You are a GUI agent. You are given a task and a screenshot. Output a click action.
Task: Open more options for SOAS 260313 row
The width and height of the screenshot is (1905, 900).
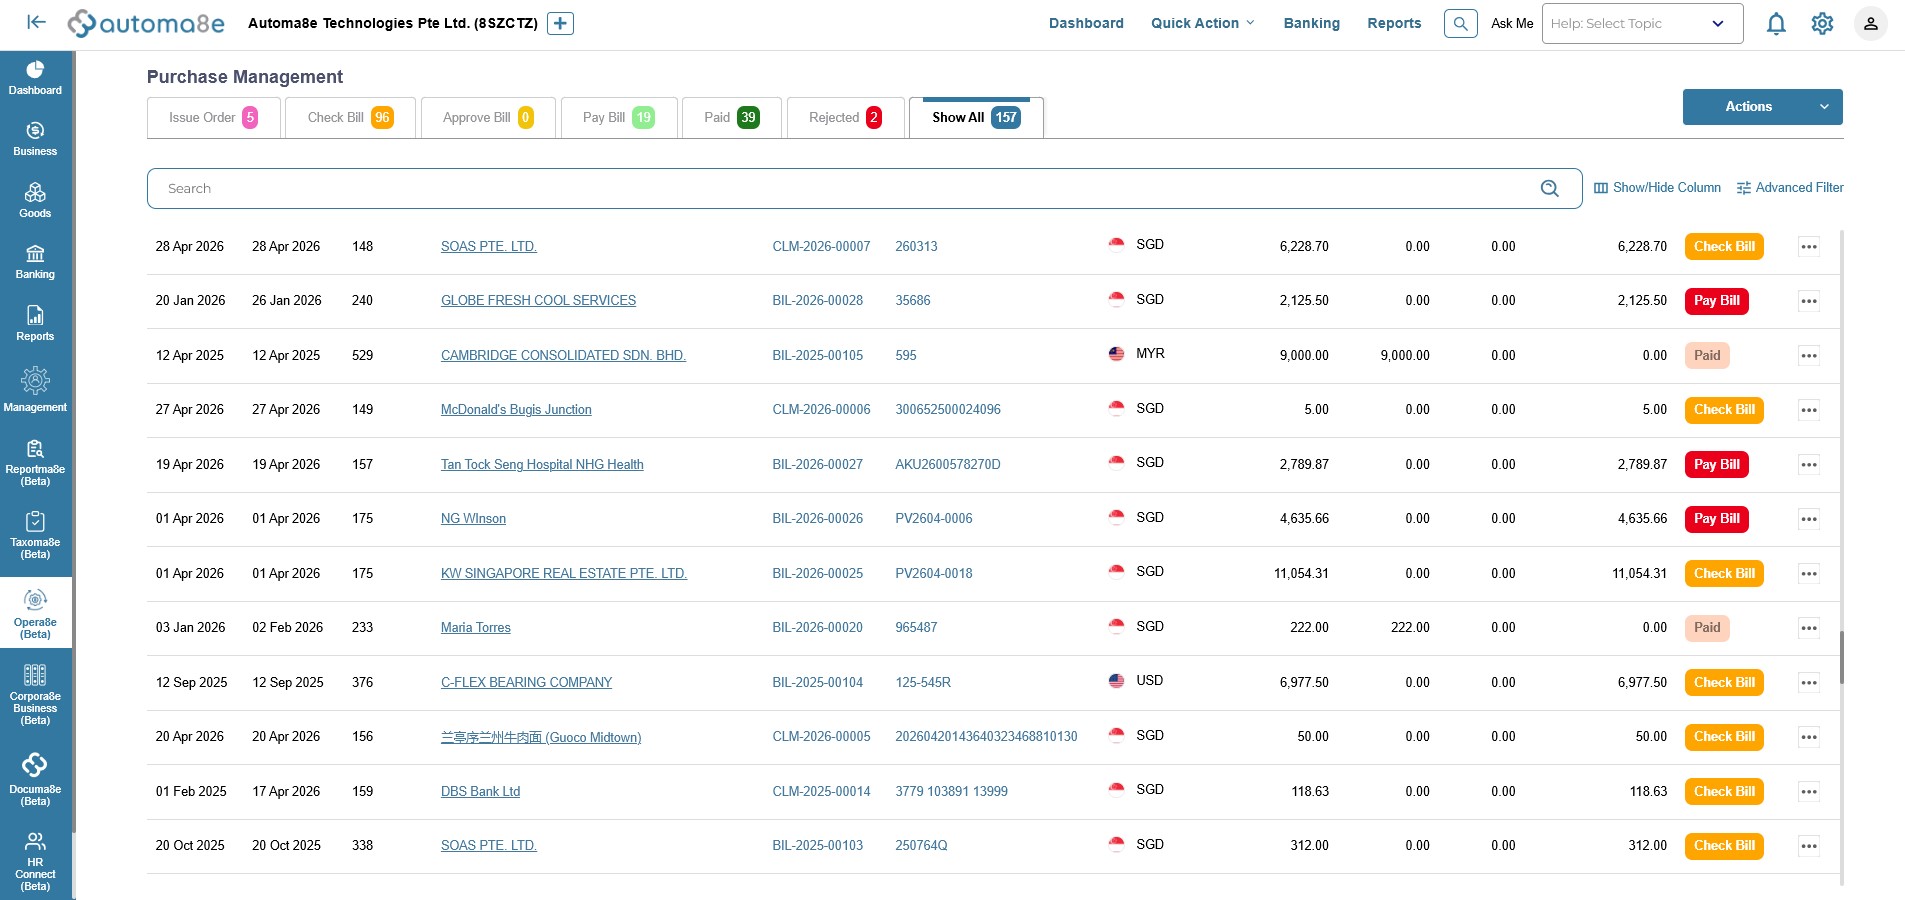1808,247
